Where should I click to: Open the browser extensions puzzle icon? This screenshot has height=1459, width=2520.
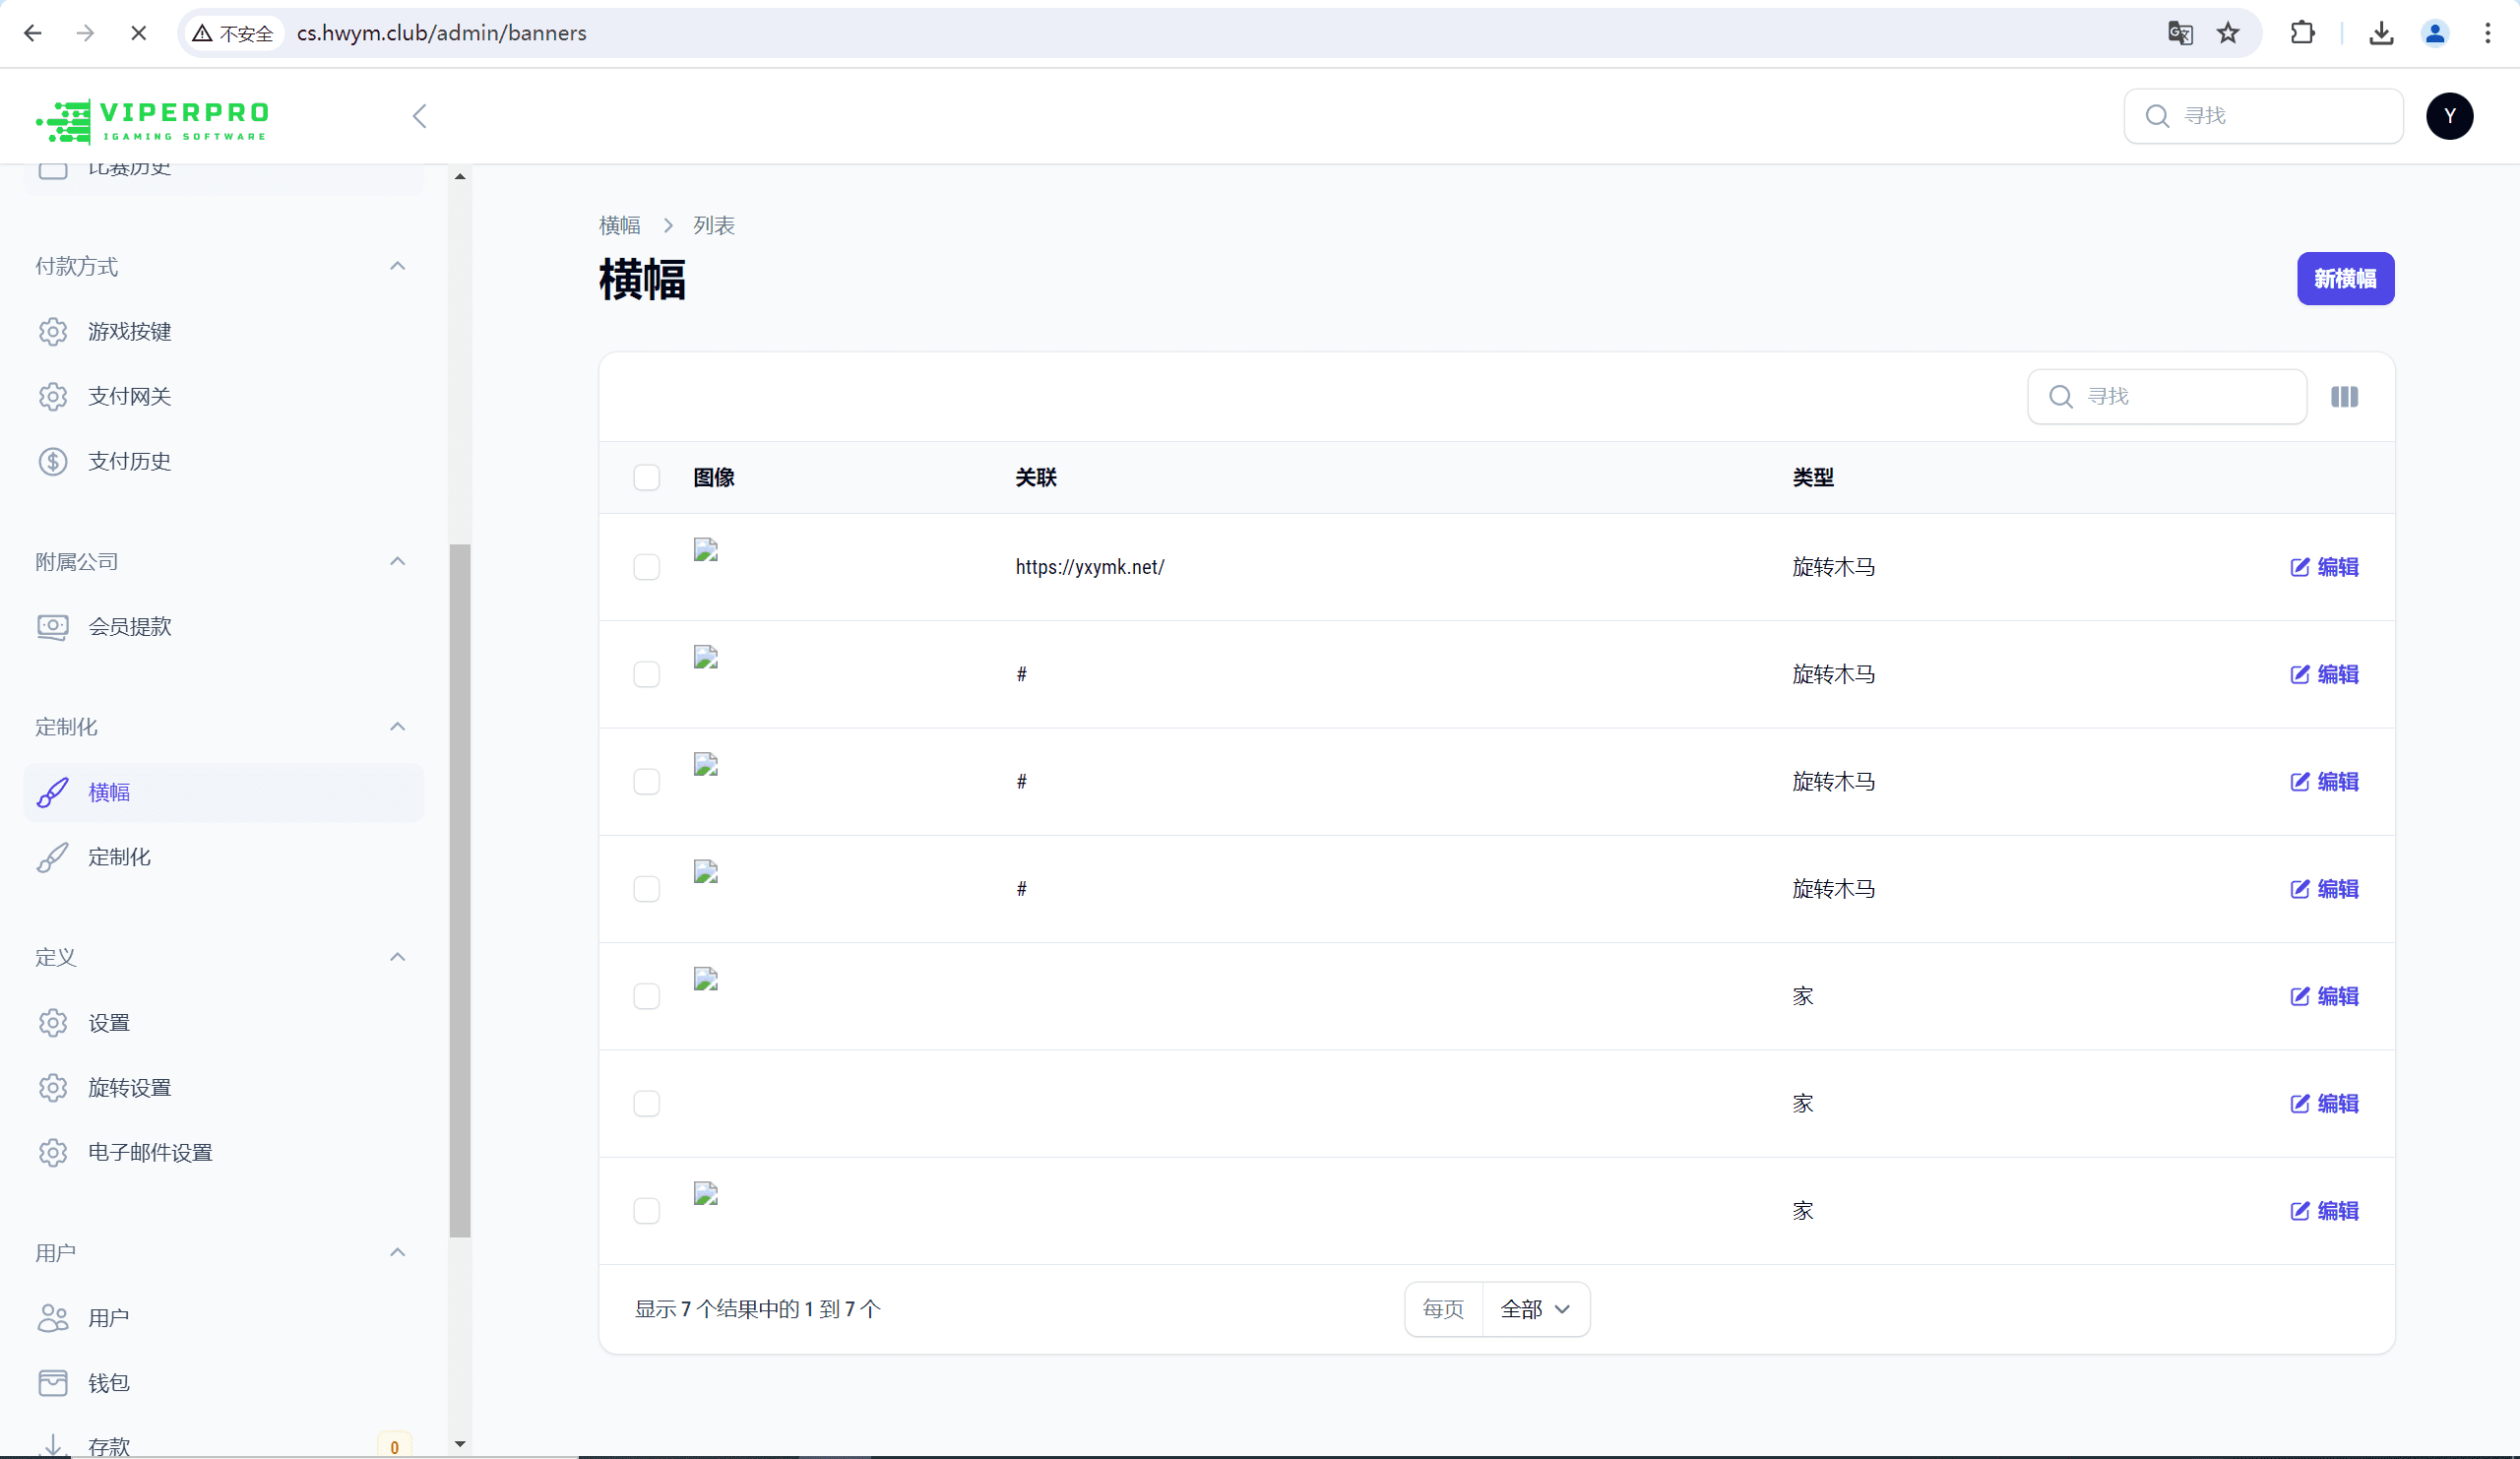[2302, 33]
